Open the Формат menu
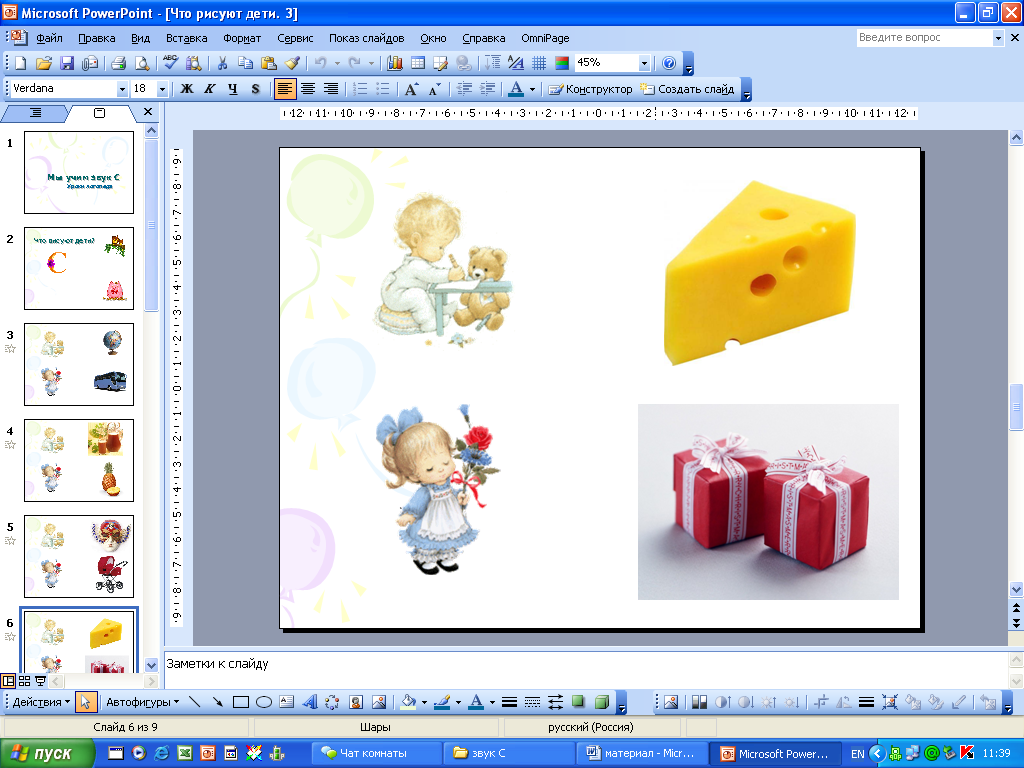Screen dimensions: 1024x768 pyautogui.click(x=242, y=38)
